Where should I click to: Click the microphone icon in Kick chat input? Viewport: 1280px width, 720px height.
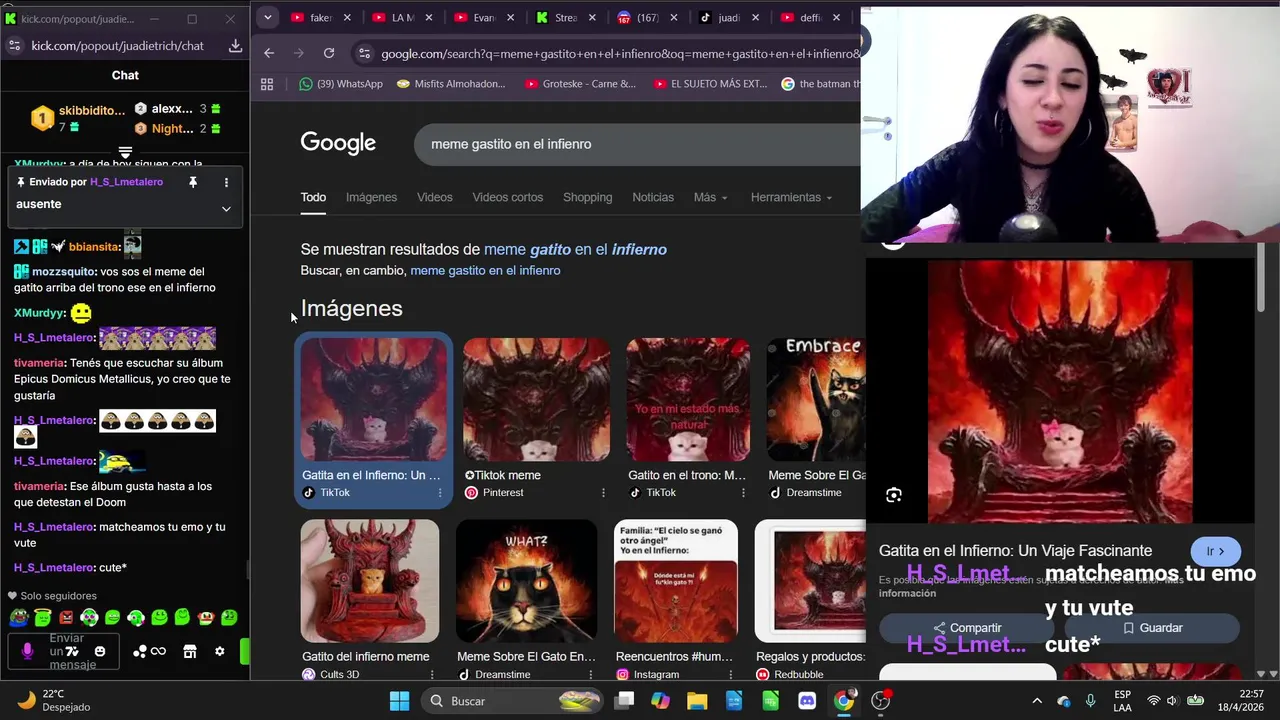(27, 651)
